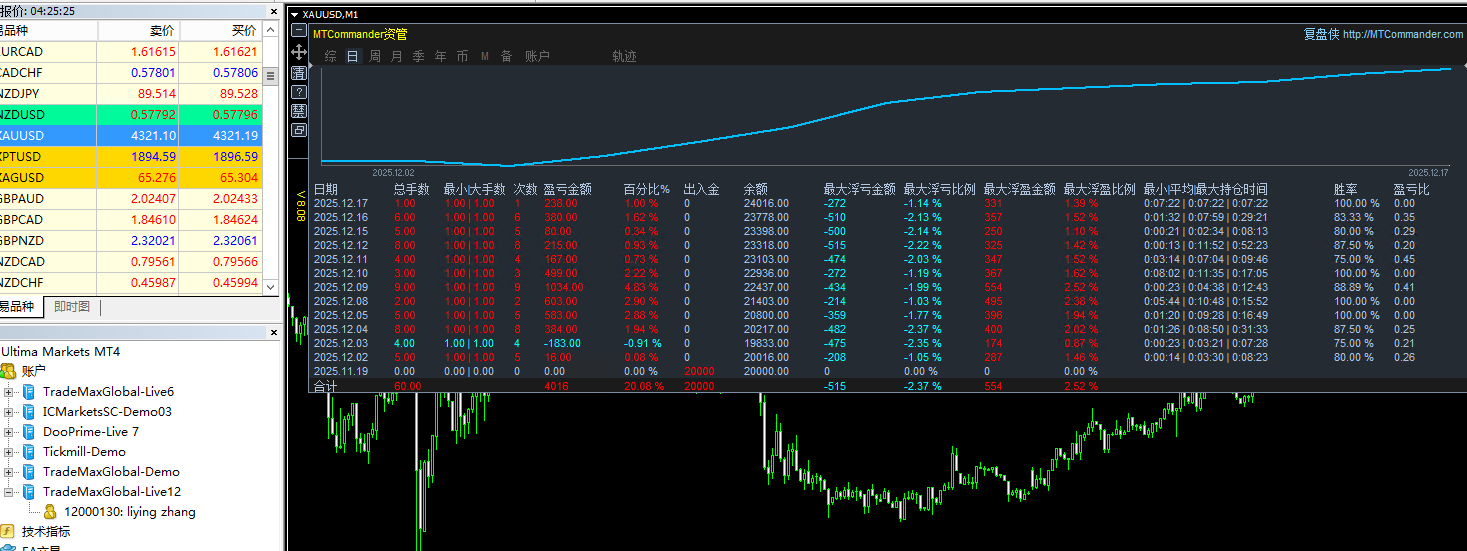Expand the DooPrime-Live 7 tree node

(9, 431)
